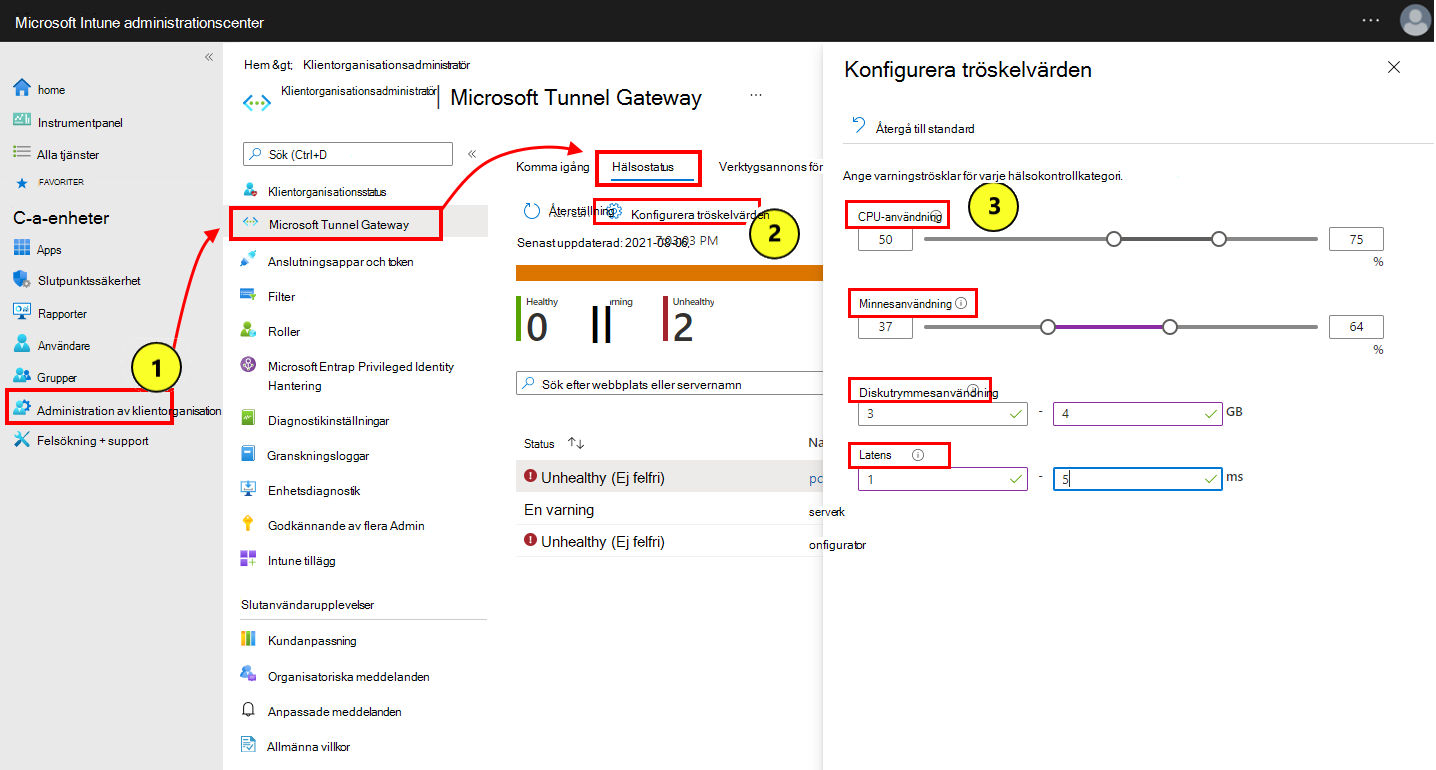Open Administration av klientorganisation menu item

(112, 409)
